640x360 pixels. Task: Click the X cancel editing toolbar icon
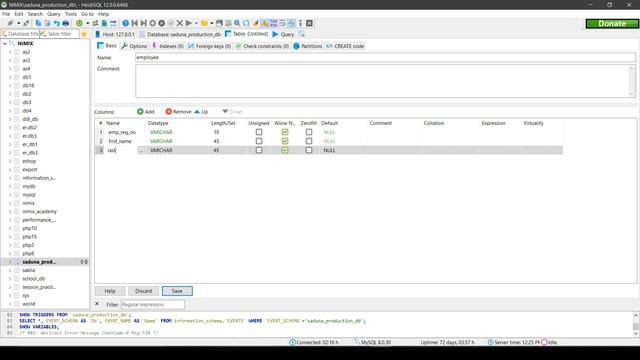tap(180, 23)
